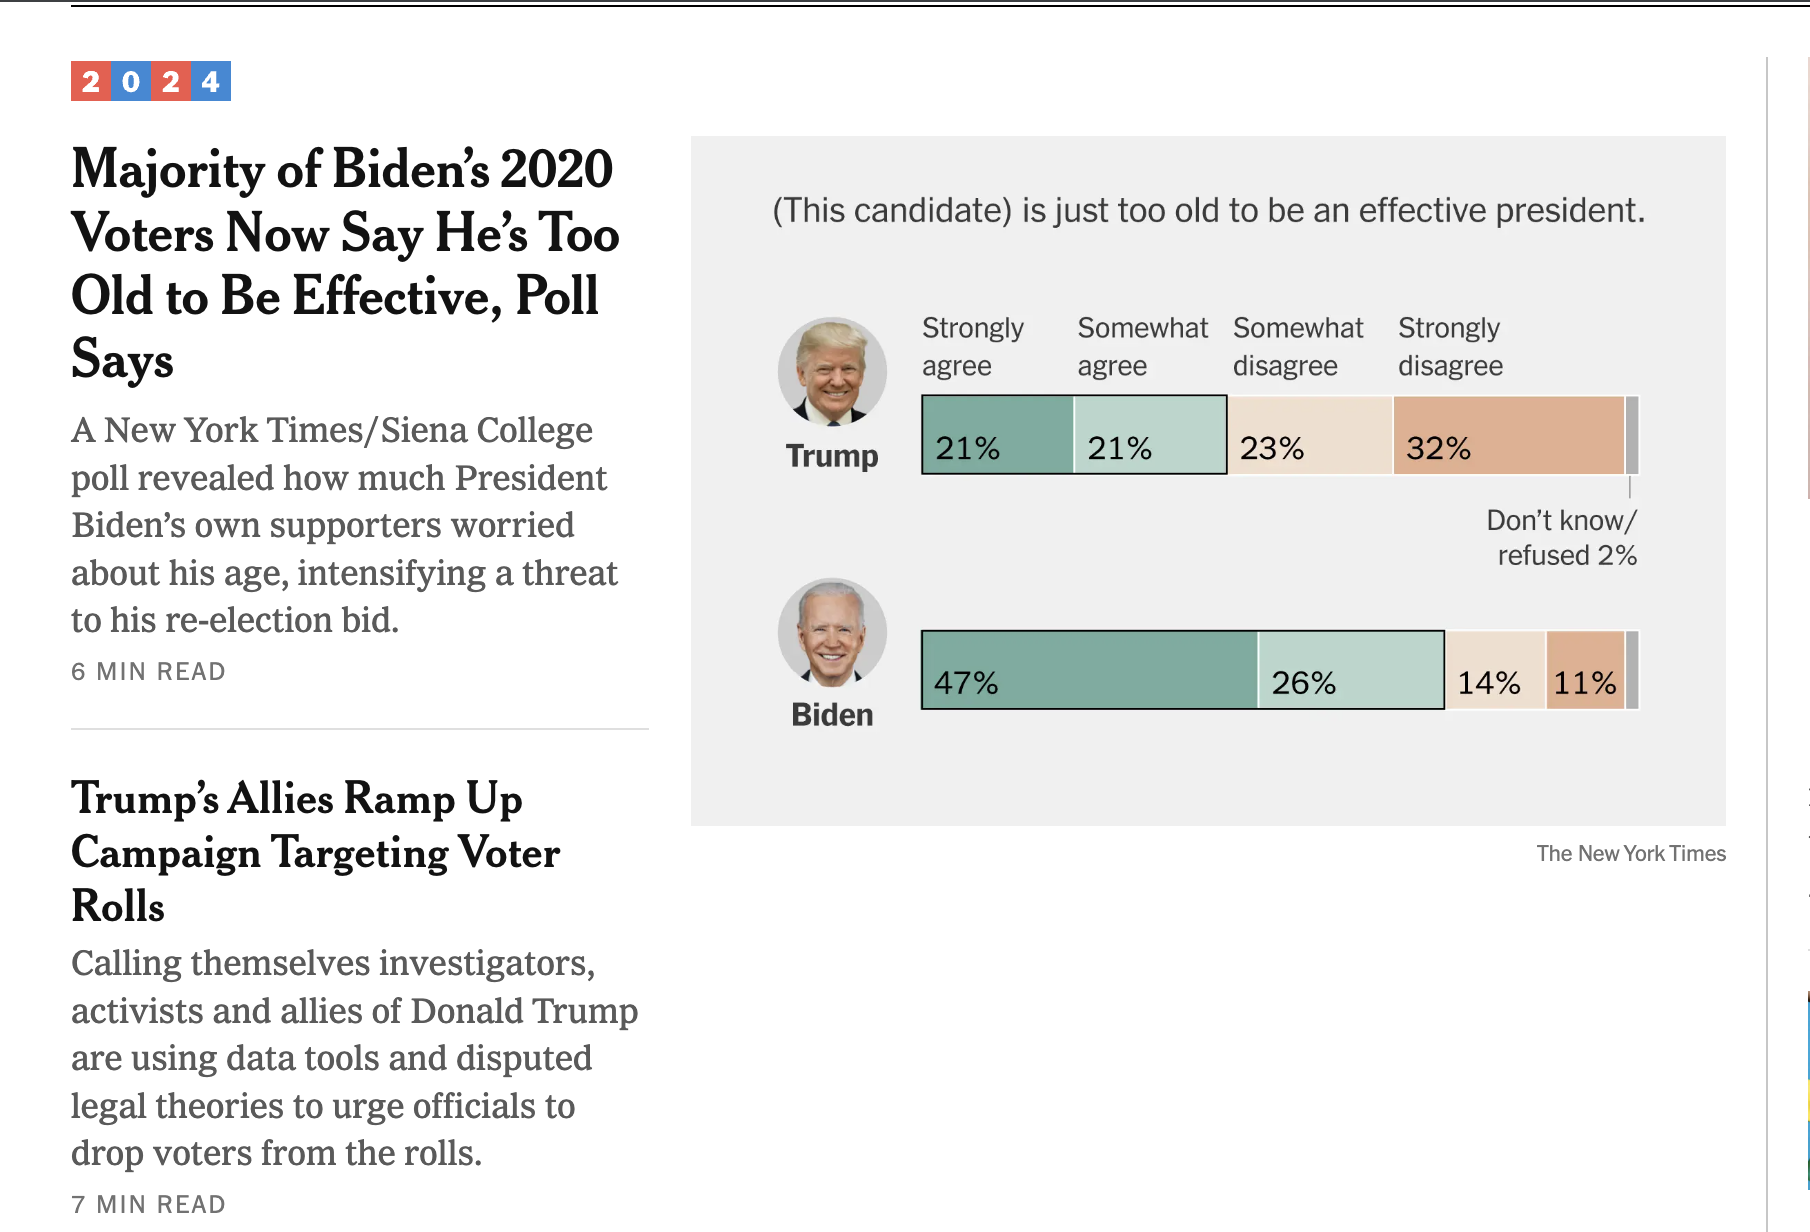Image resolution: width=1810 pixels, height=1232 pixels.
Task: Click the 6 MIN READ label
Action: click(x=148, y=672)
